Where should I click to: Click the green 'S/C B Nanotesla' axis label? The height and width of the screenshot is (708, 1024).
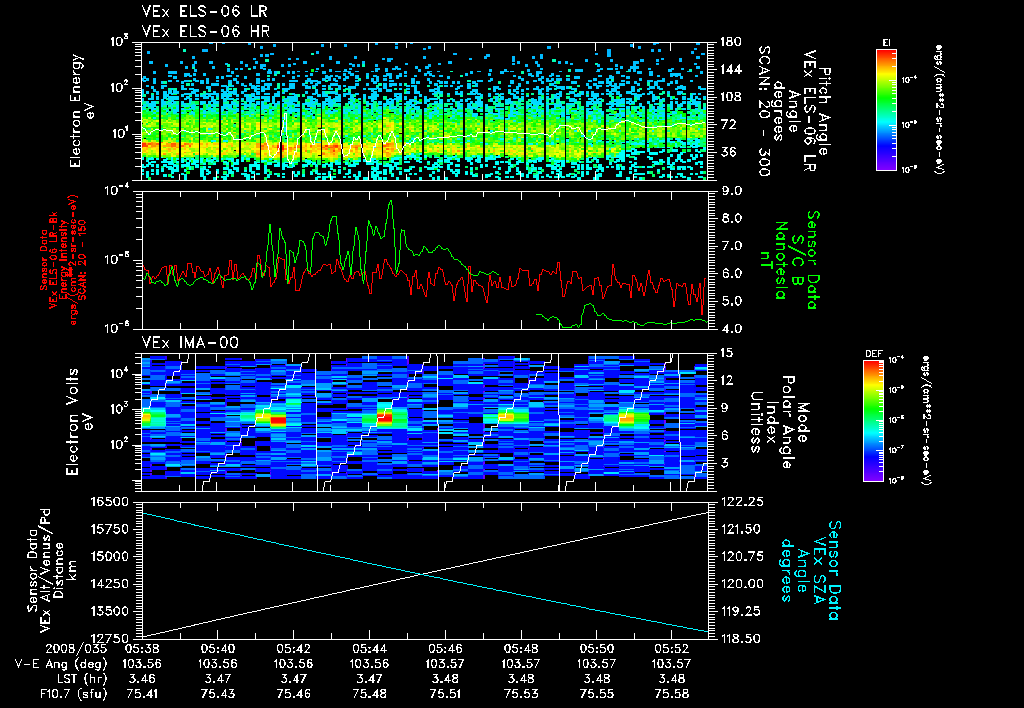coord(787,260)
